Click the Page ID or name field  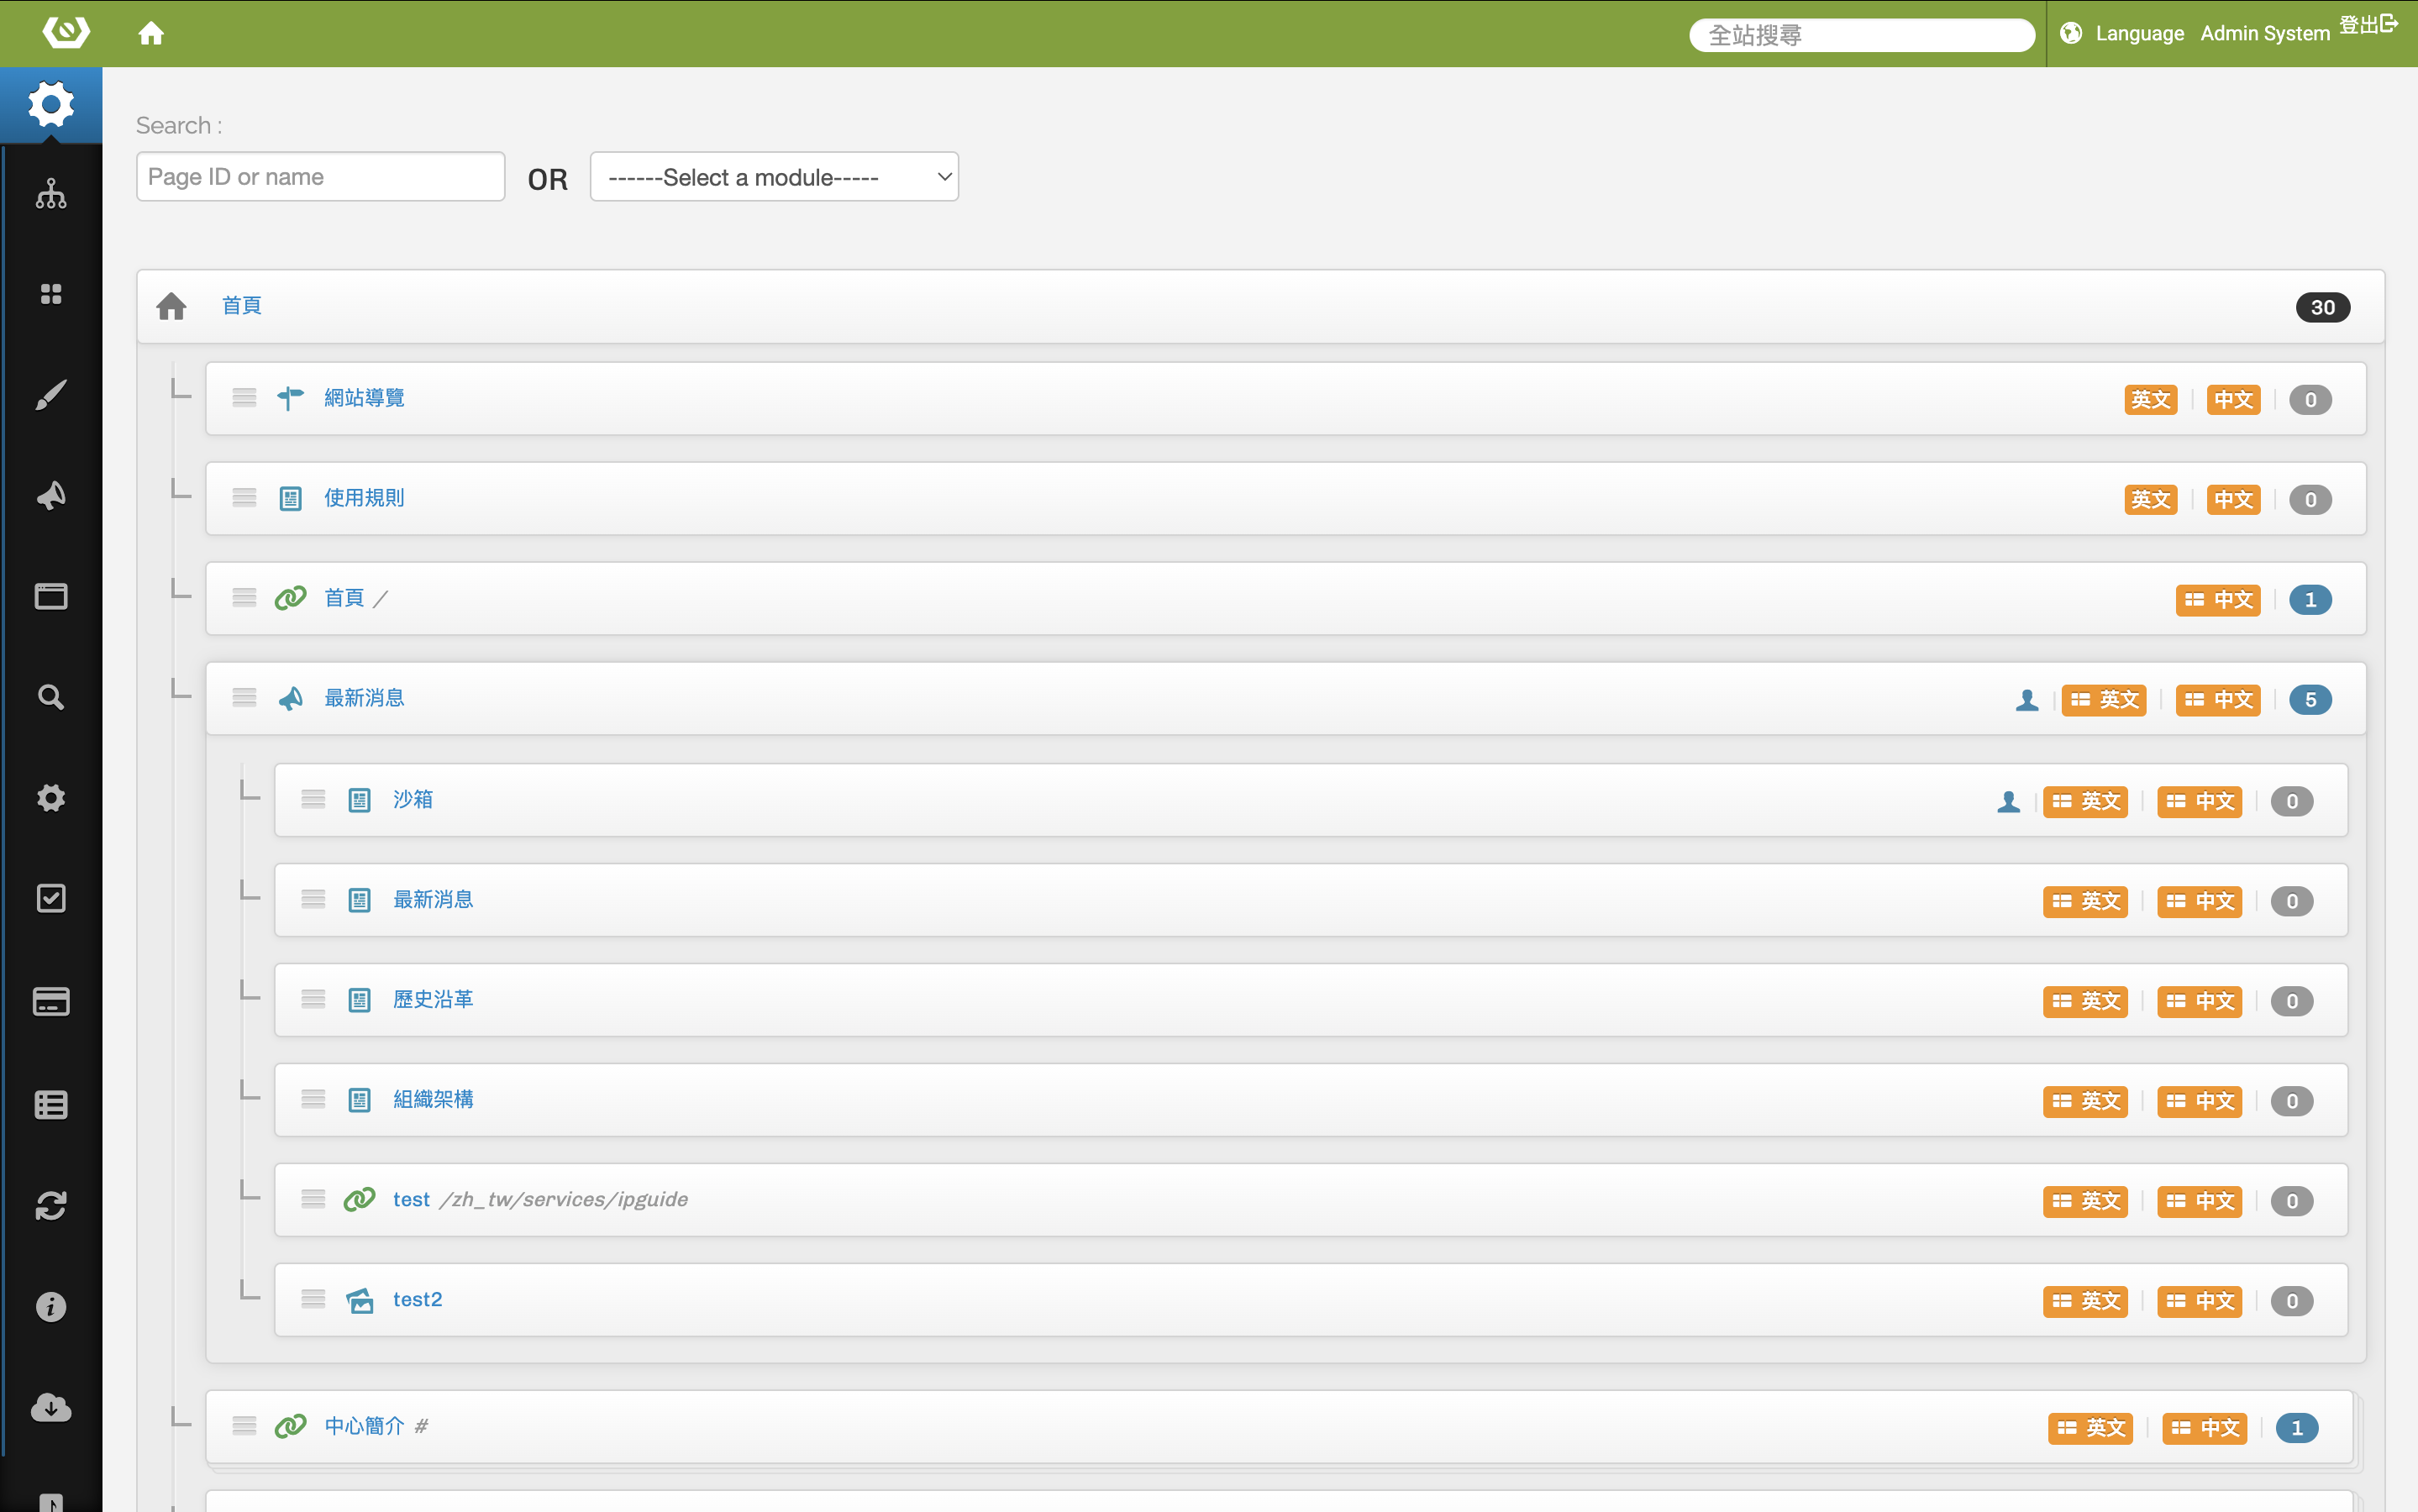click(320, 177)
